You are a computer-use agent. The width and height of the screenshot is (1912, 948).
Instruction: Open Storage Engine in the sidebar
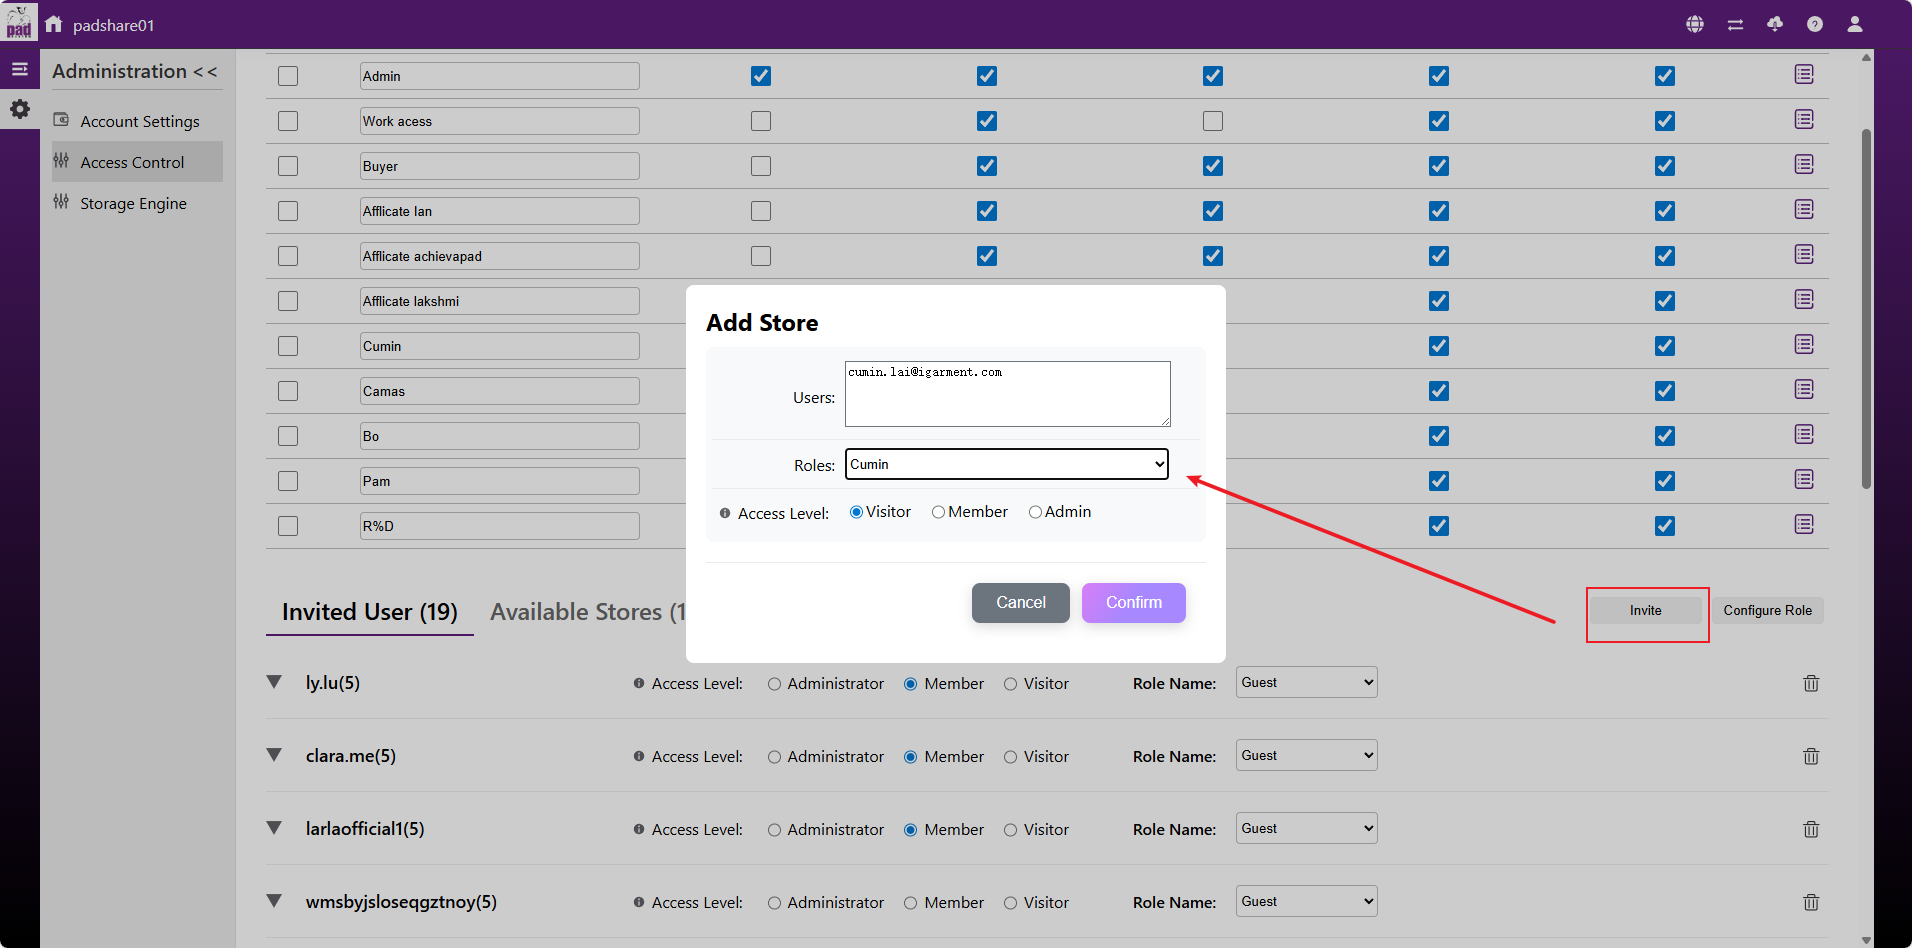pyautogui.click(x=133, y=204)
